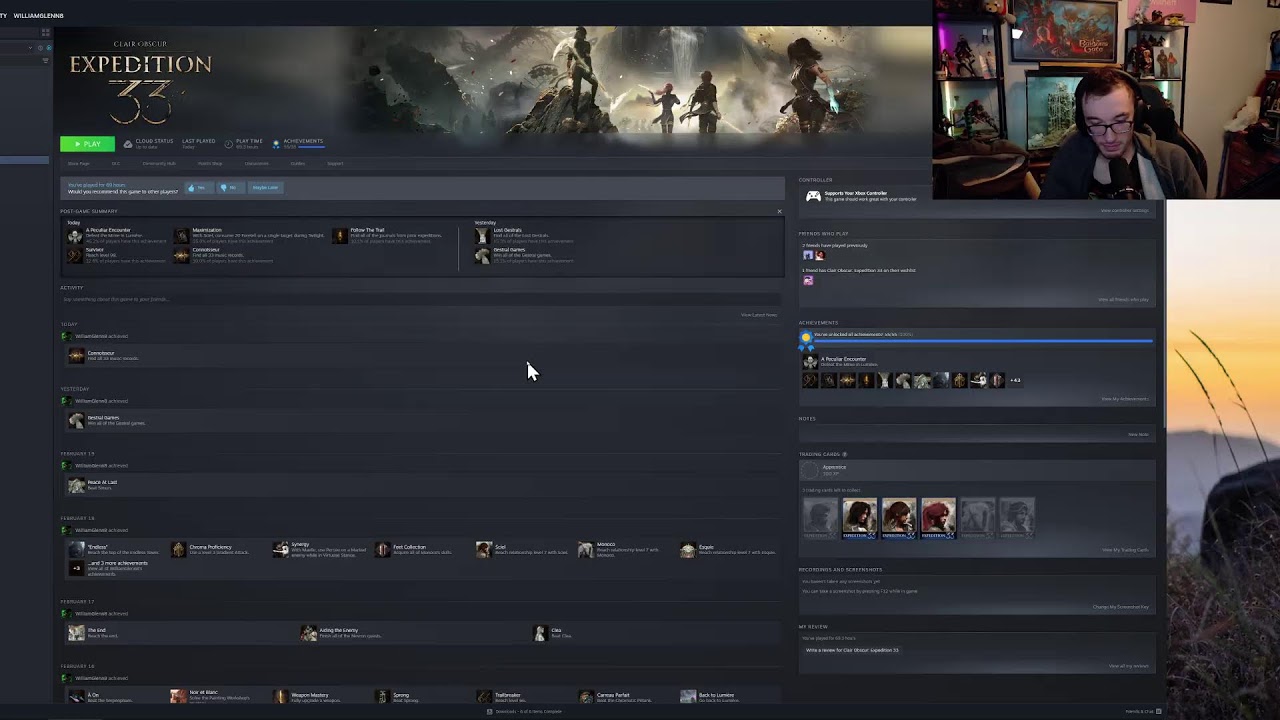The image size is (1280, 720).
Task: Click Sciel relationship achievement icon
Action: 484,550
